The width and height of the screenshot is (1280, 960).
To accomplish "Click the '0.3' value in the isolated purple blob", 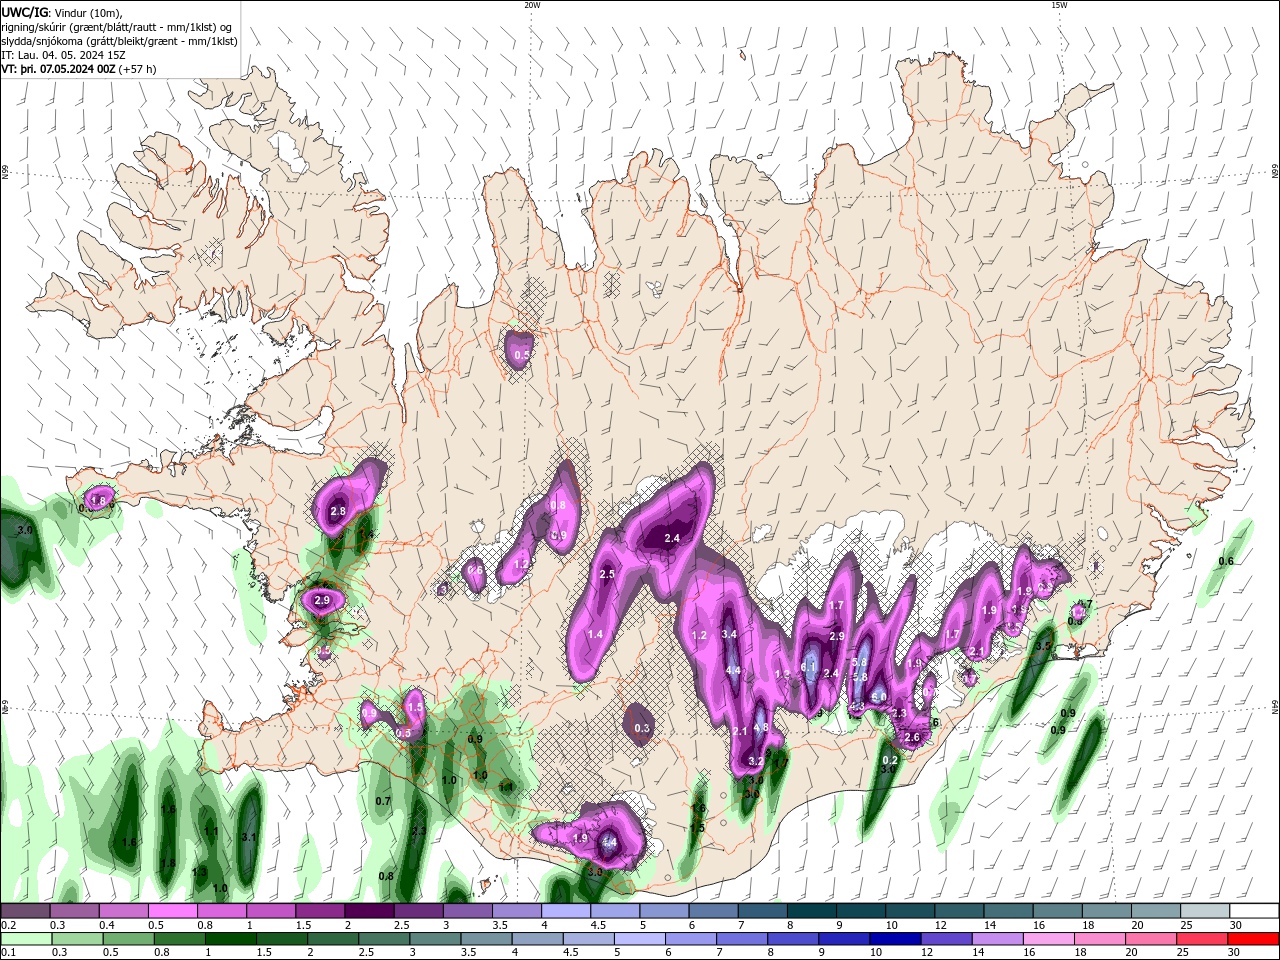I will (642, 728).
